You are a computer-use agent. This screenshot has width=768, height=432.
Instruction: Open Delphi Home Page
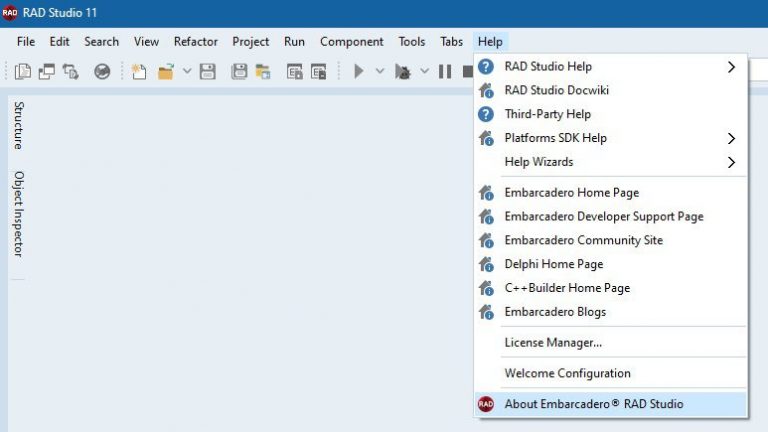[611, 264]
